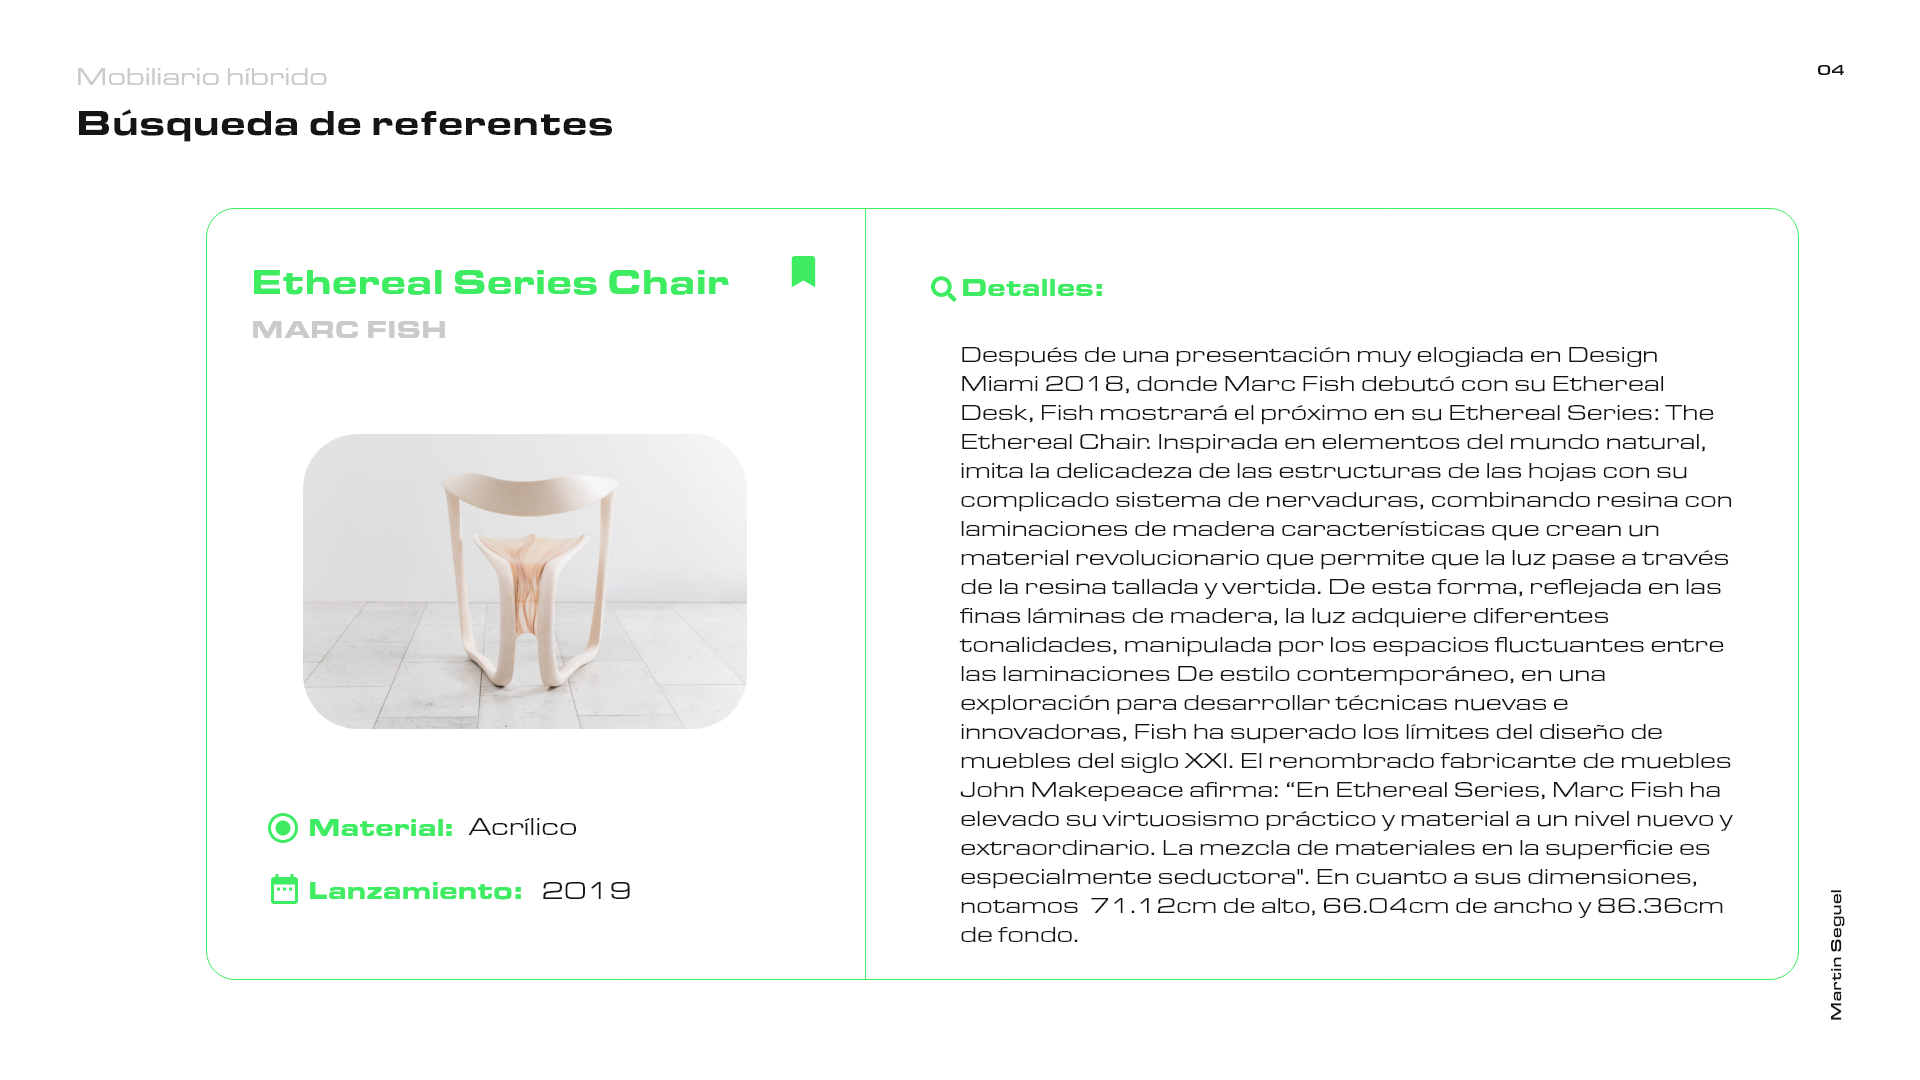1920x1080 pixels.
Task: Click the green bookmark icon
Action: (x=803, y=271)
